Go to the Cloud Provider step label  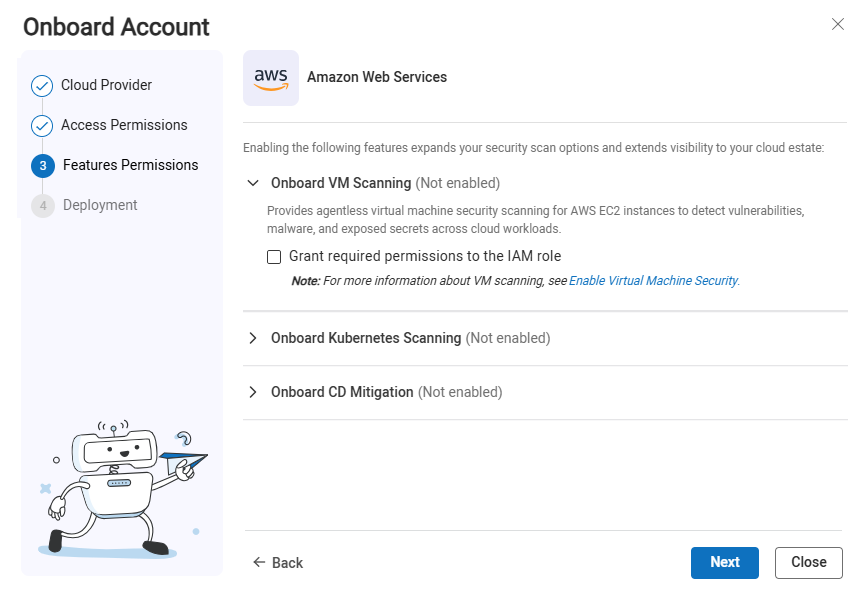107,85
